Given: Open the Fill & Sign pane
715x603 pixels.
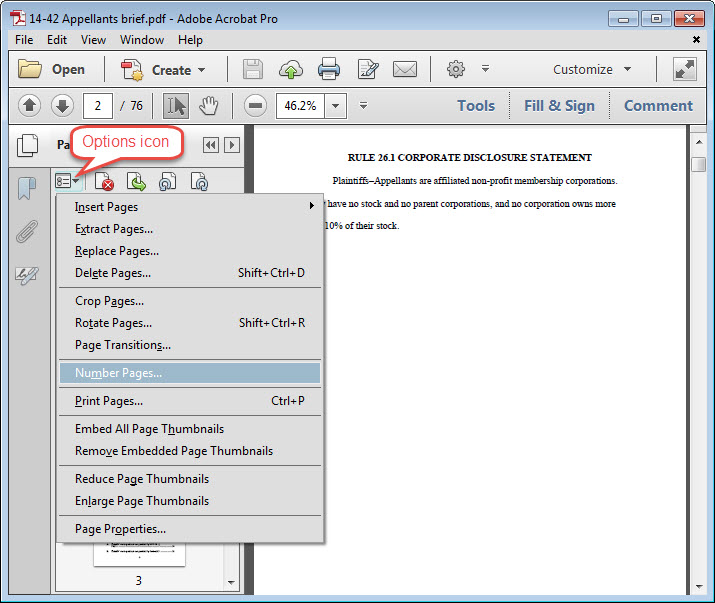Looking at the screenshot, I should (559, 106).
